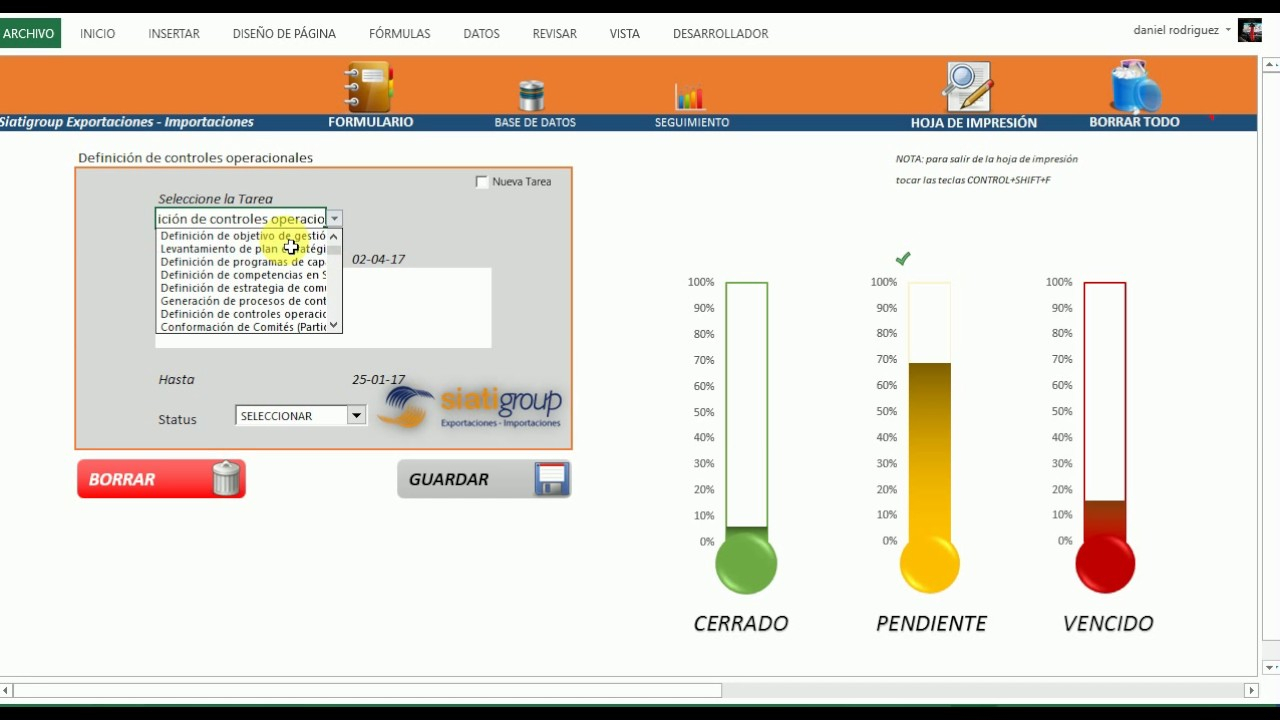Image resolution: width=1280 pixels, height=720 pixels.
Task: Click the PENDIENTE label text
Action: pos(931,623)
